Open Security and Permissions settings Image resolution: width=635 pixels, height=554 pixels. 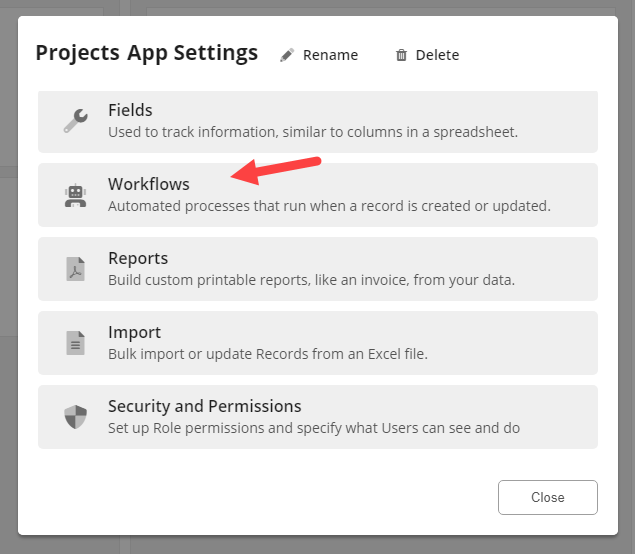point(318,417)
